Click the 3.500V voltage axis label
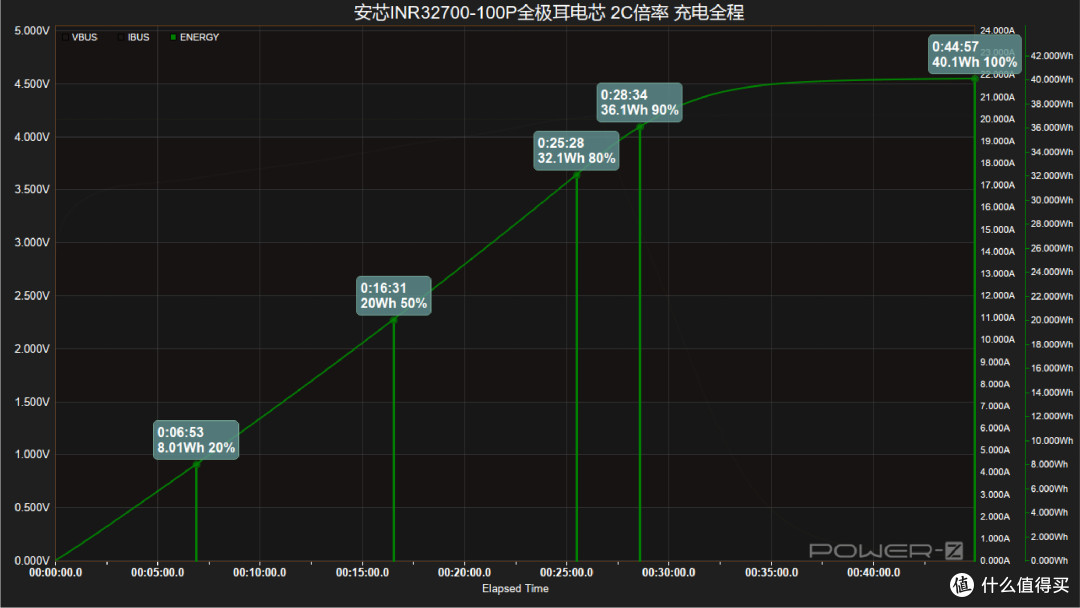 32,189
